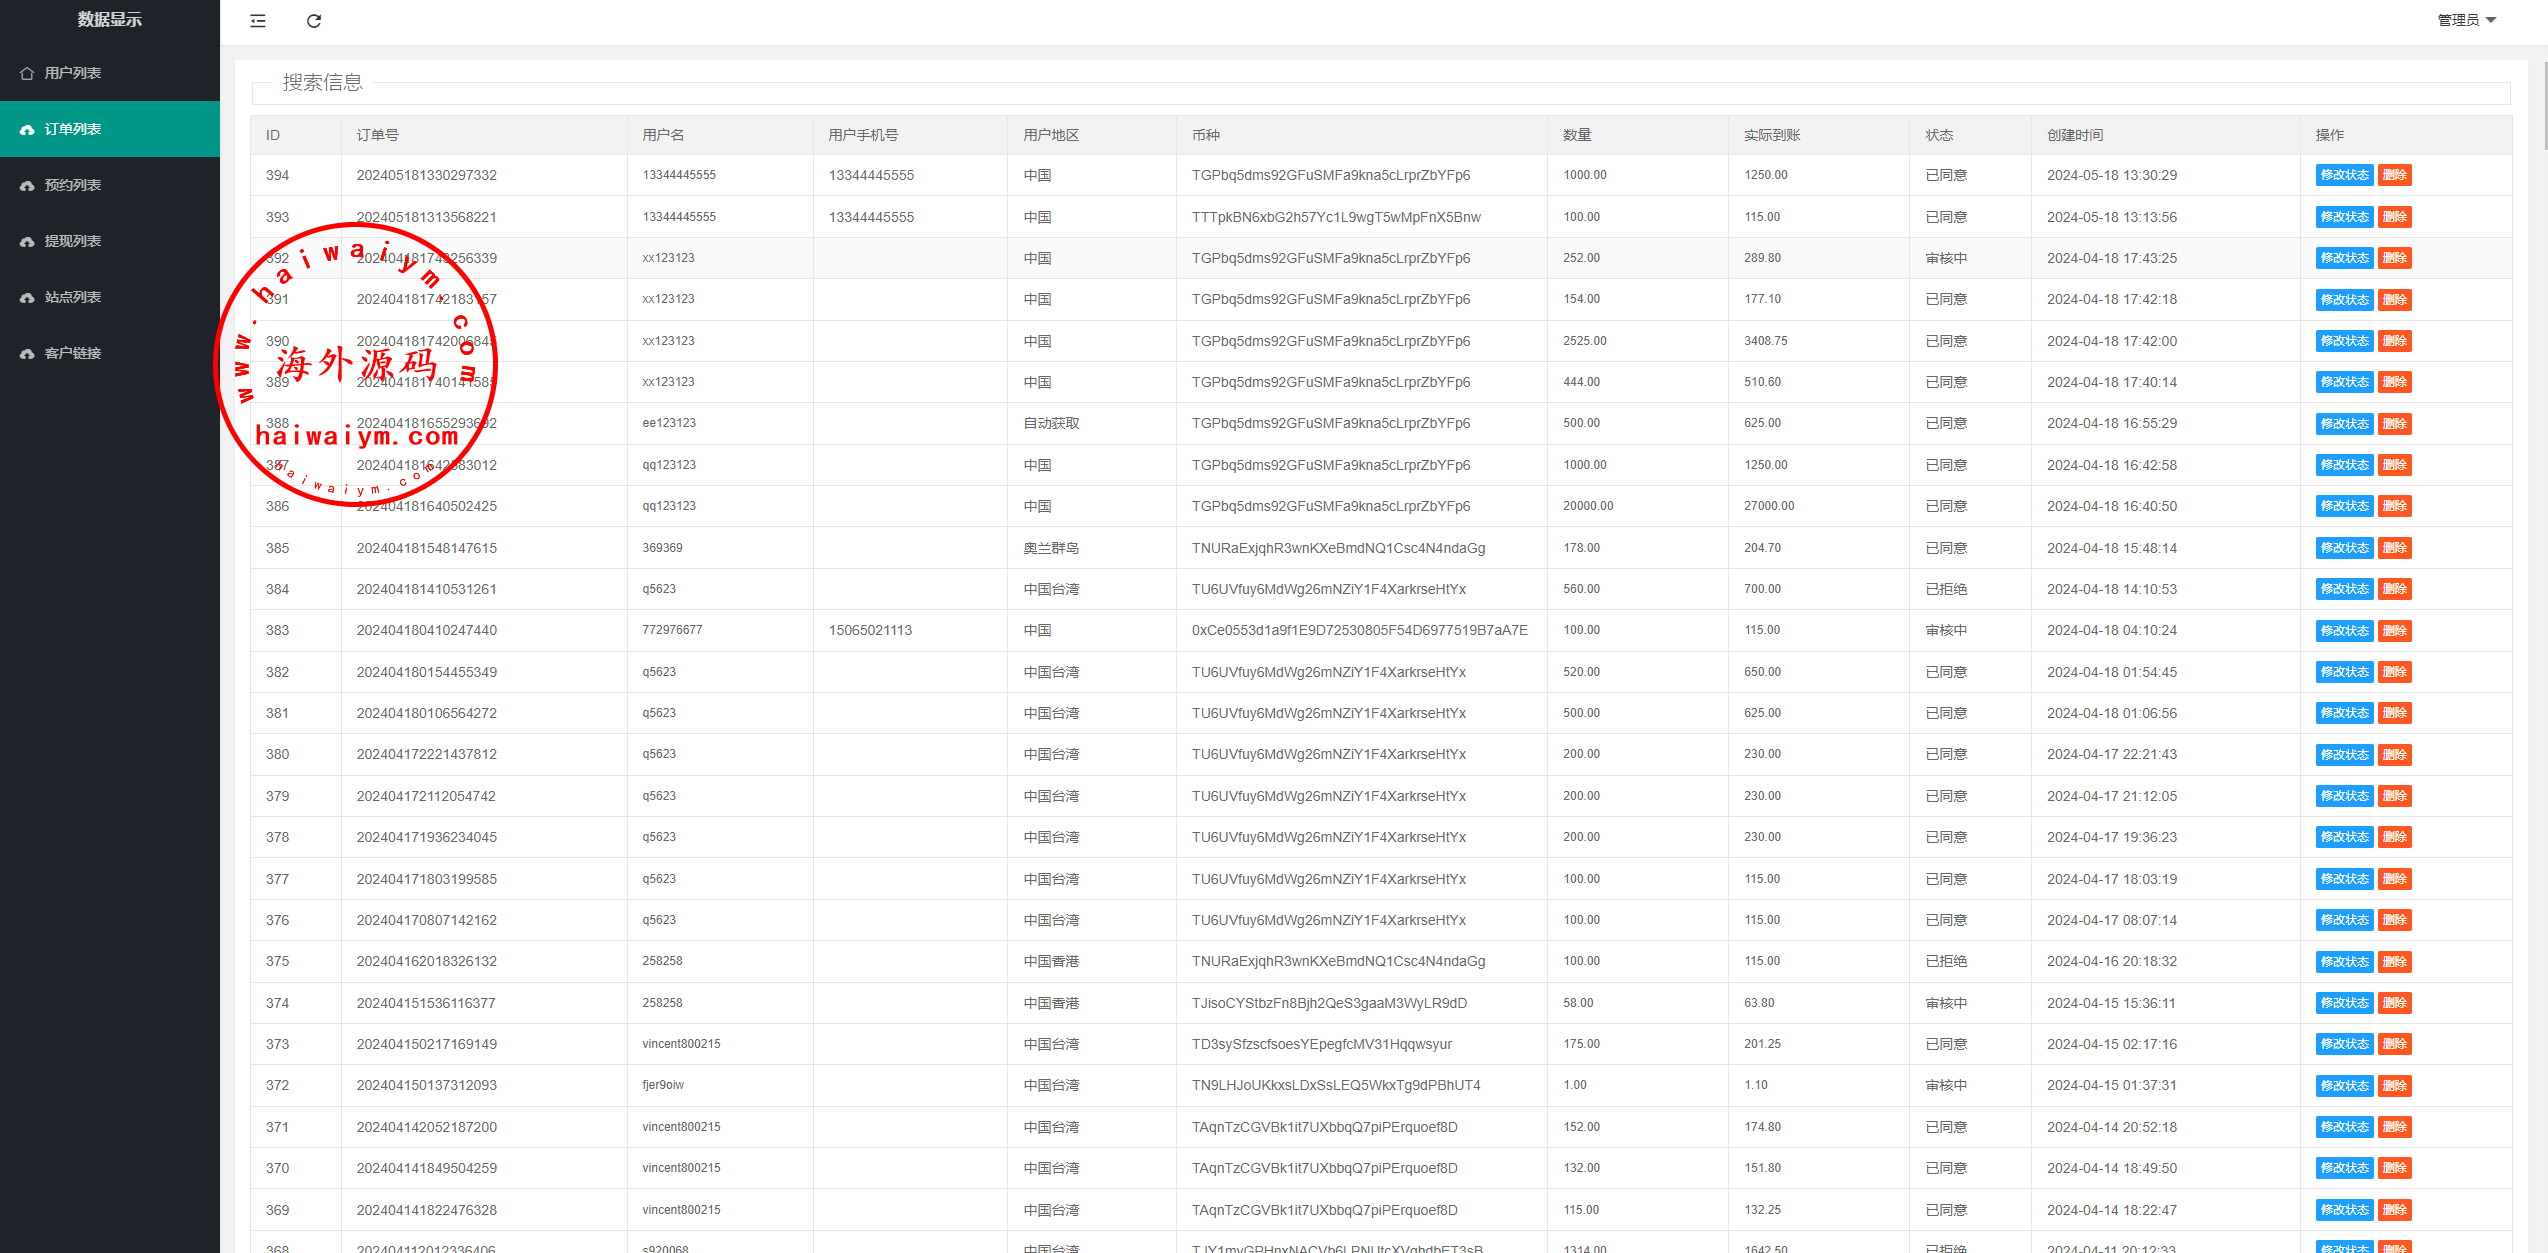
Task: Click the refresh page icon
Action: [314, 21]
